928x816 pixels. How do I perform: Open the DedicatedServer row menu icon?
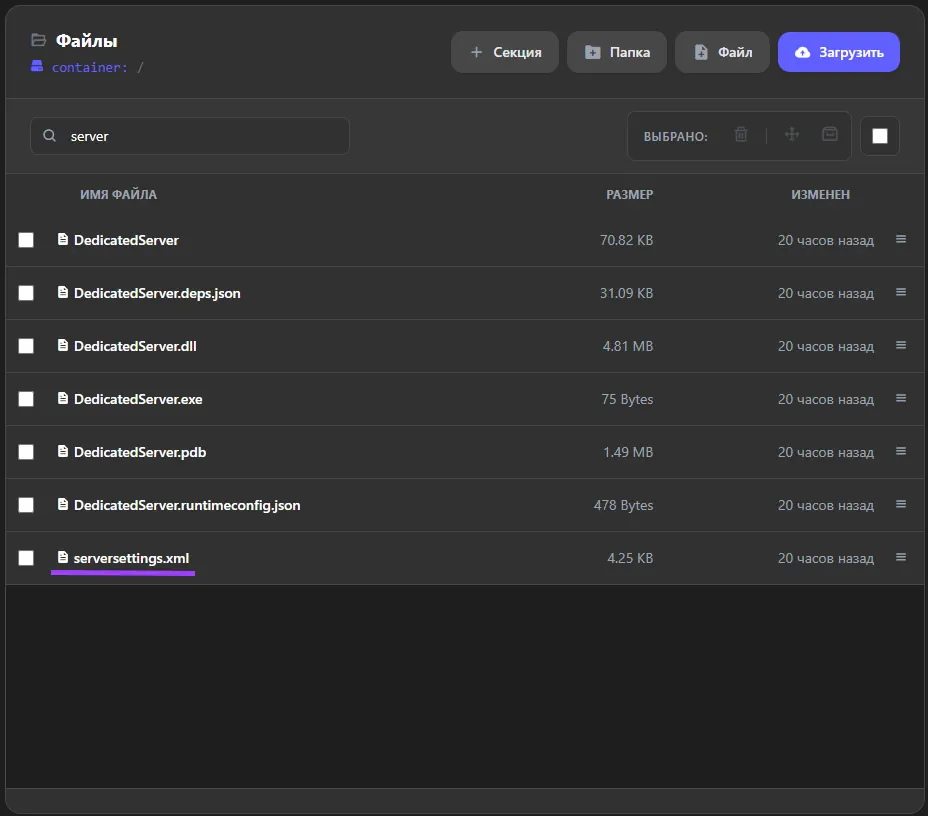tap(901, 239)
